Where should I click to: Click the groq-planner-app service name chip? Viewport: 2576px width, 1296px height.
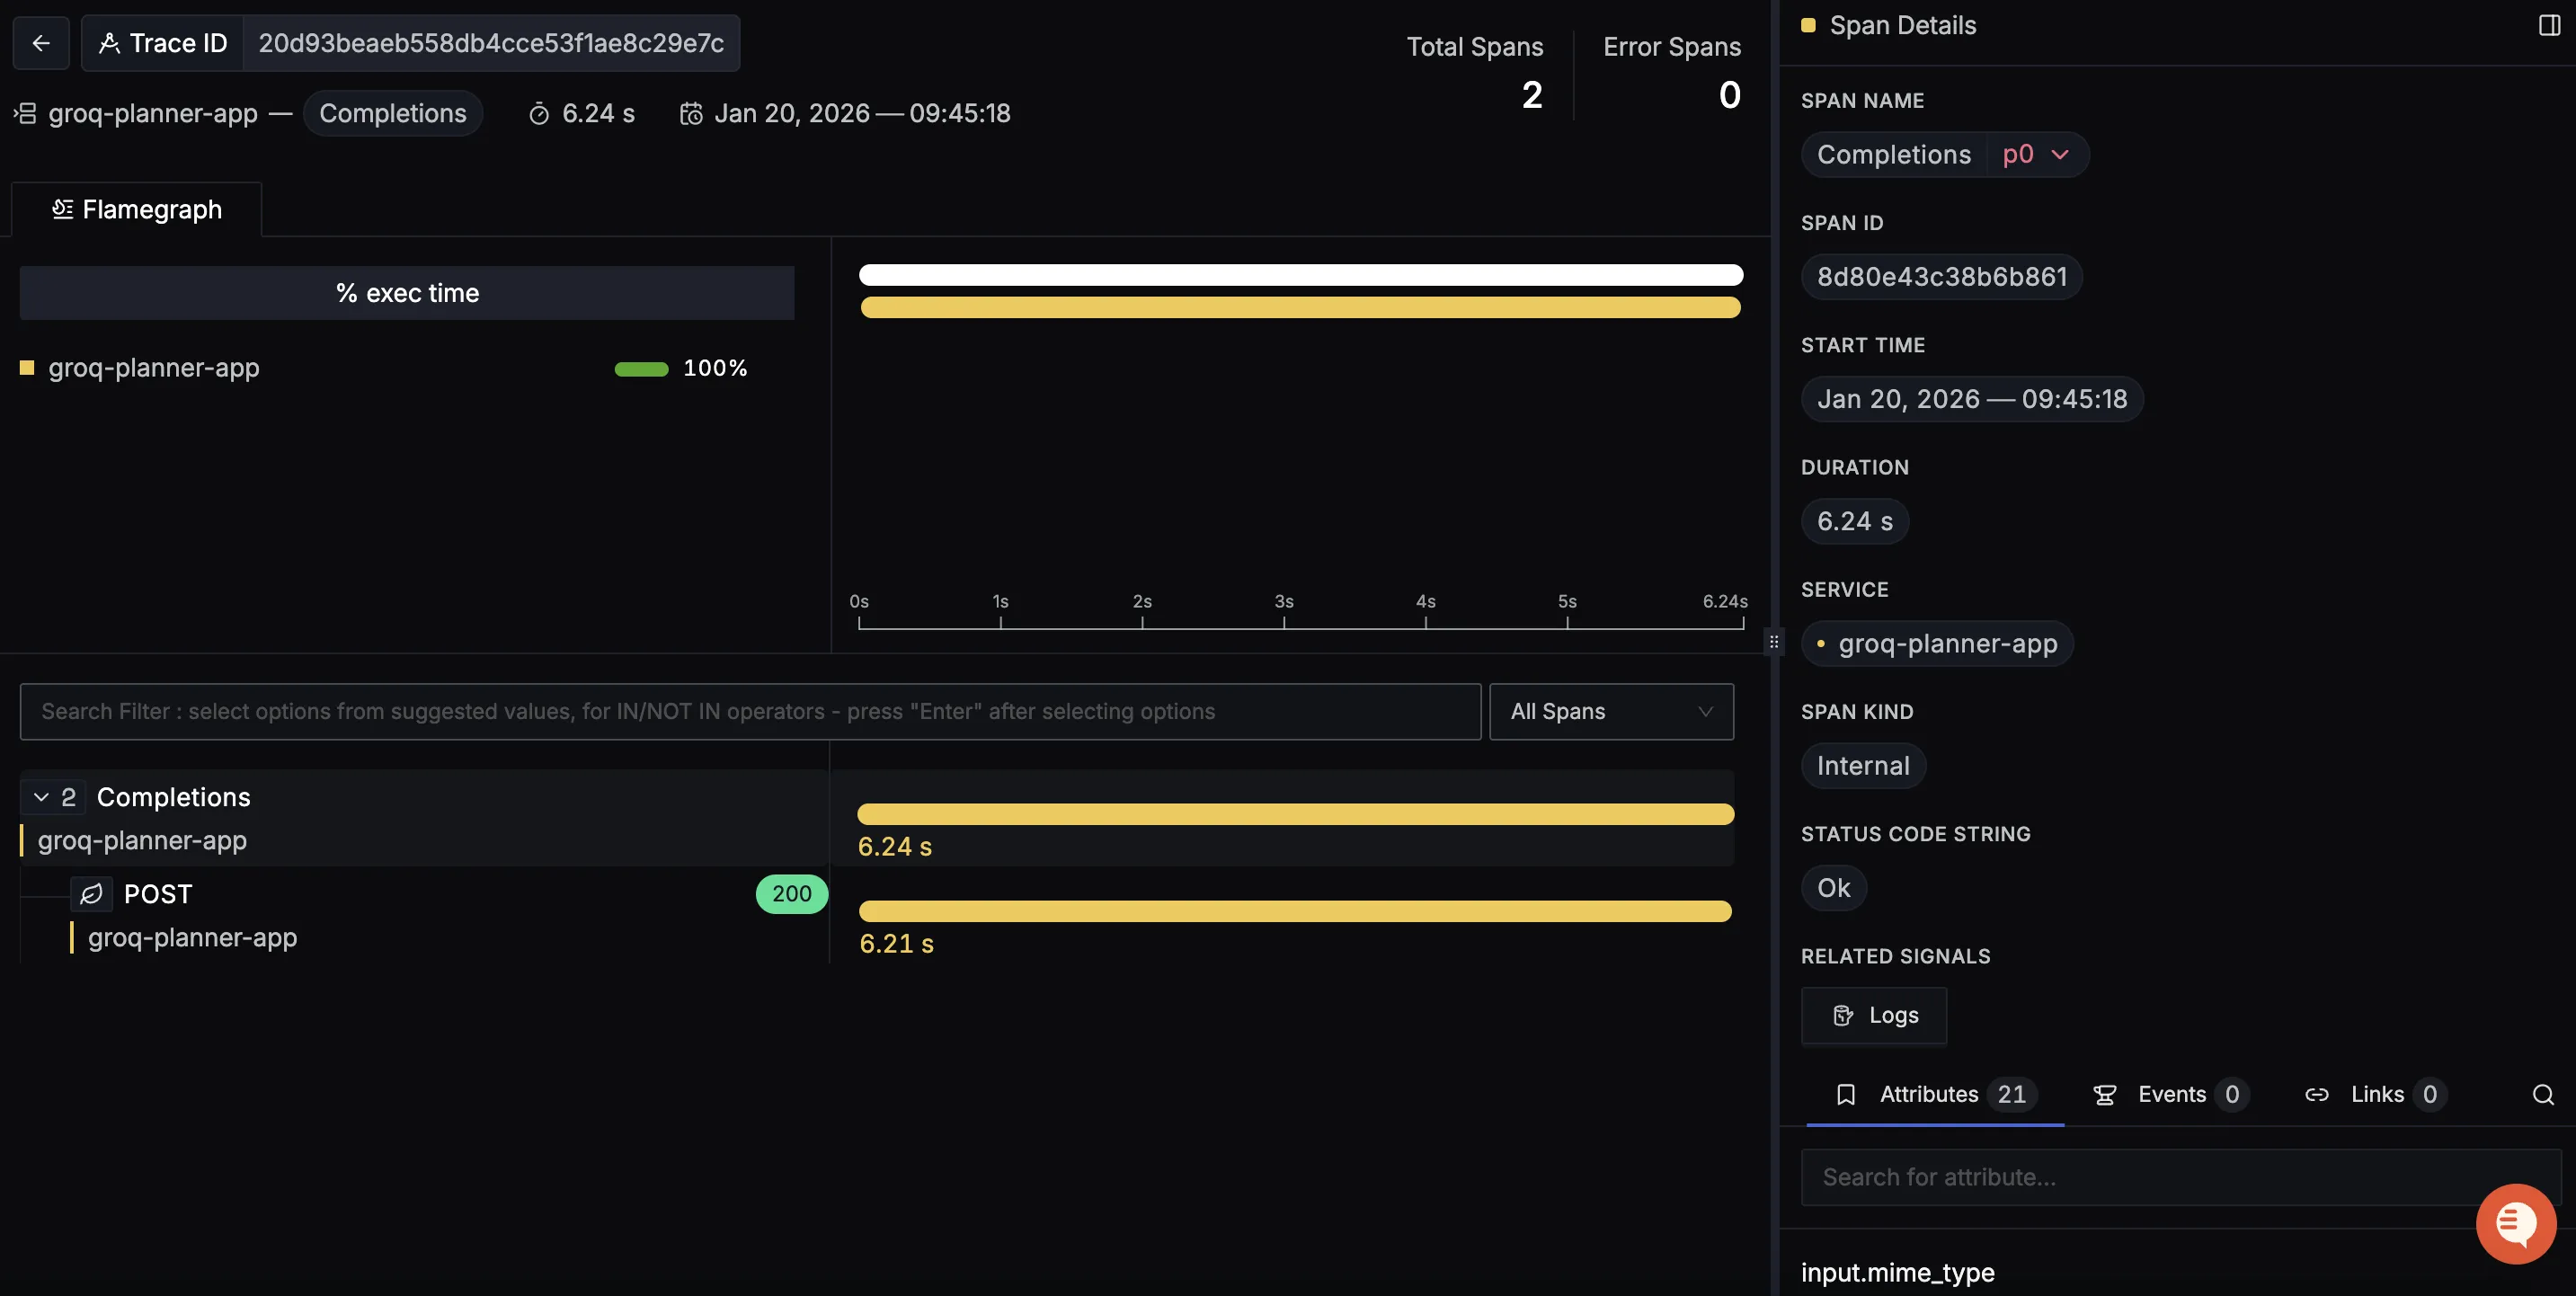pyautogui.click(x=1936, y=643)
